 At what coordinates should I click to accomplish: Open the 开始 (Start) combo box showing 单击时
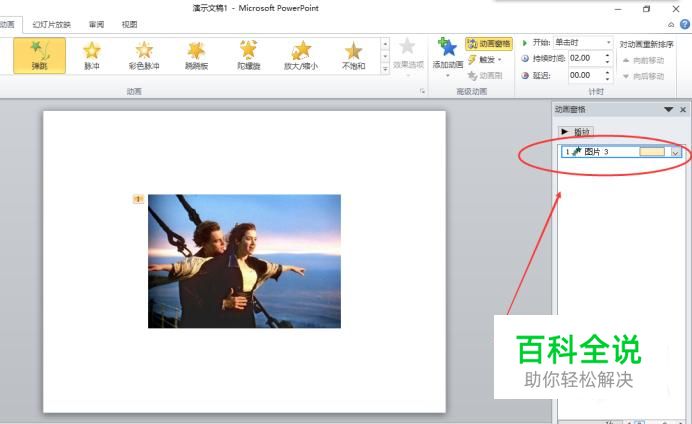tap(583, 43)
